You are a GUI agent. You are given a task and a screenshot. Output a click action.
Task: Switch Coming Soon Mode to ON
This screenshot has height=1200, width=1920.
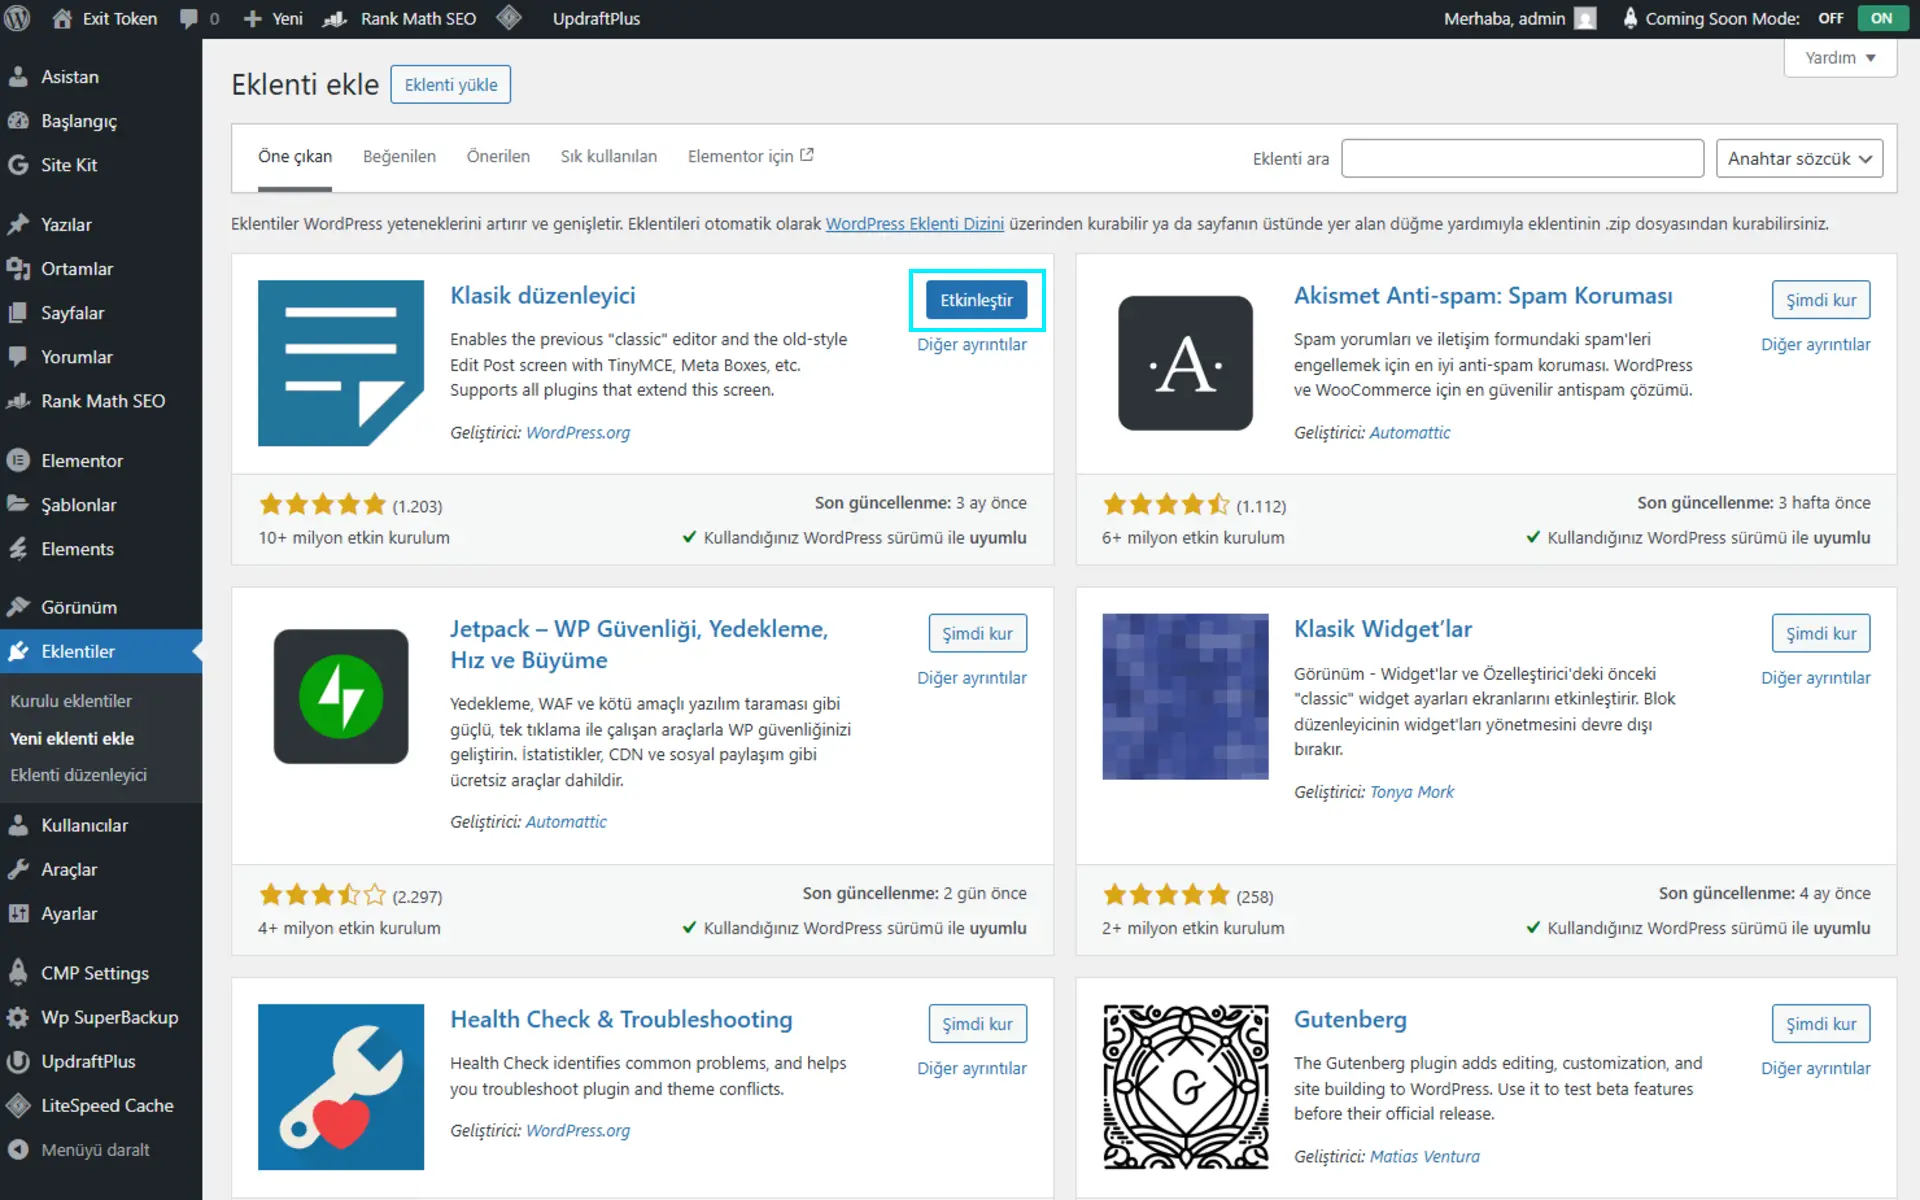(x=1881, y=18)
